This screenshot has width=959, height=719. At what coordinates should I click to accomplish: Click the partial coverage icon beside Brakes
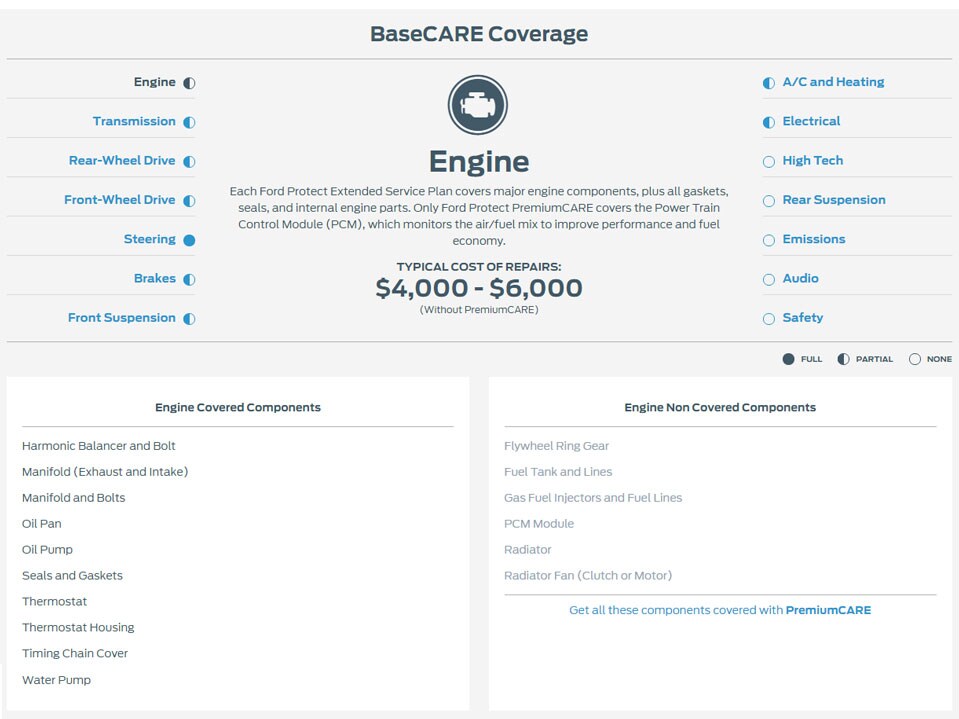(190, 279)
